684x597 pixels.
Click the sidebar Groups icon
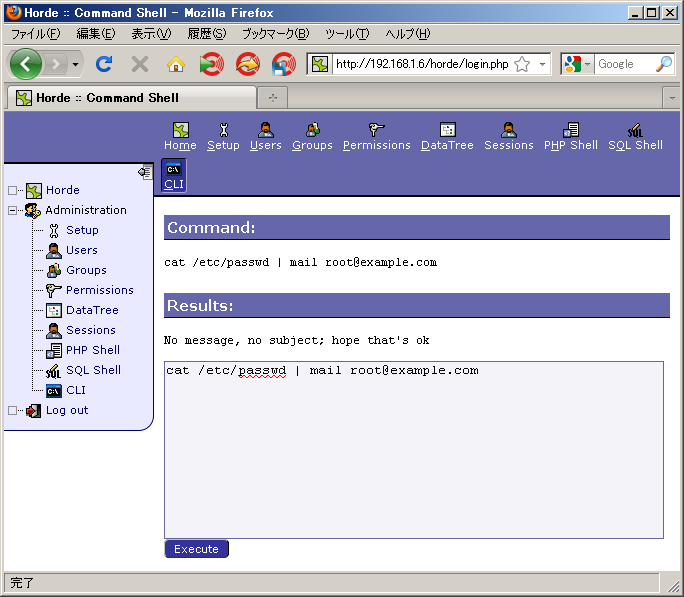54,271
